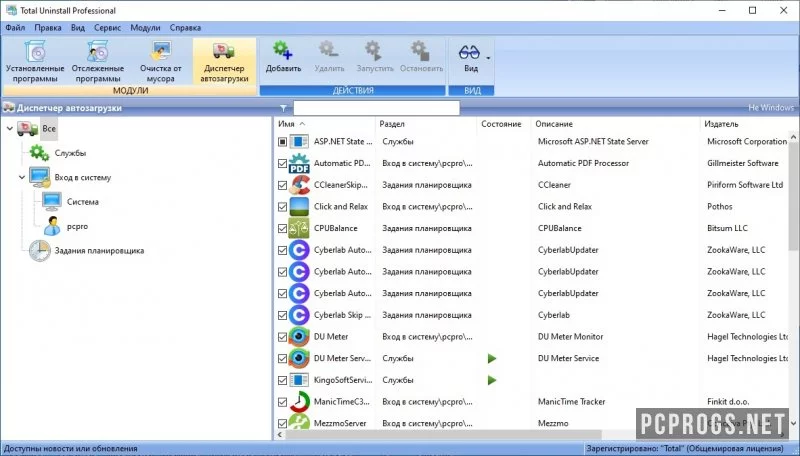Select Вход в систему tree node
This screenshot has height=456, width=800.
click(x=83, y=178)
